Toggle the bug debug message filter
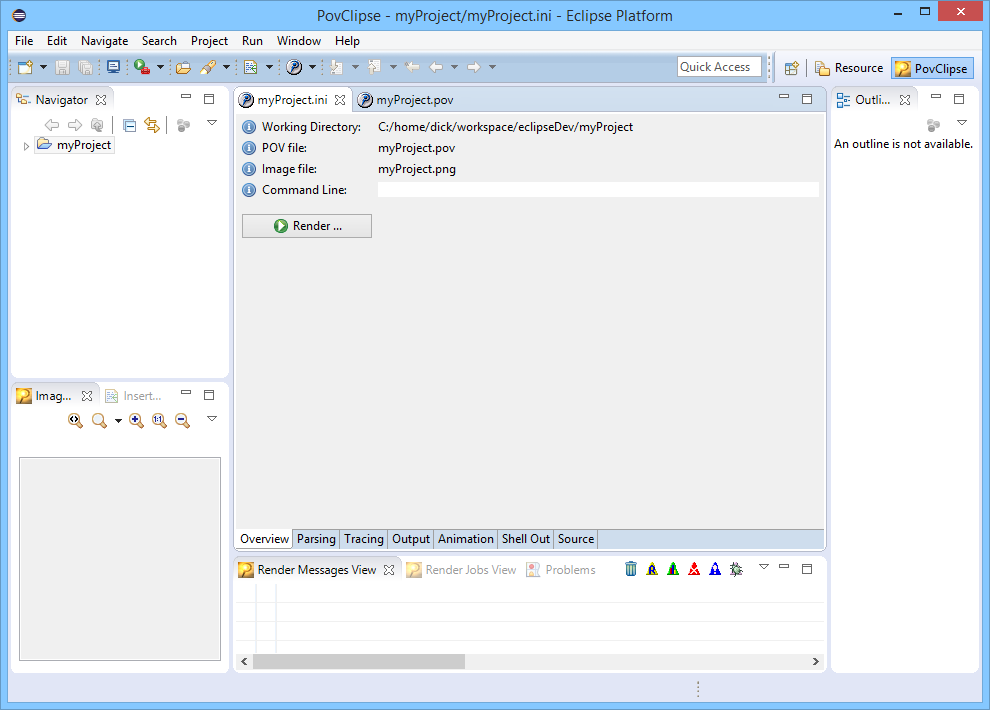The width and height of the screenshot is (990, 710). [x=736, y=569]
